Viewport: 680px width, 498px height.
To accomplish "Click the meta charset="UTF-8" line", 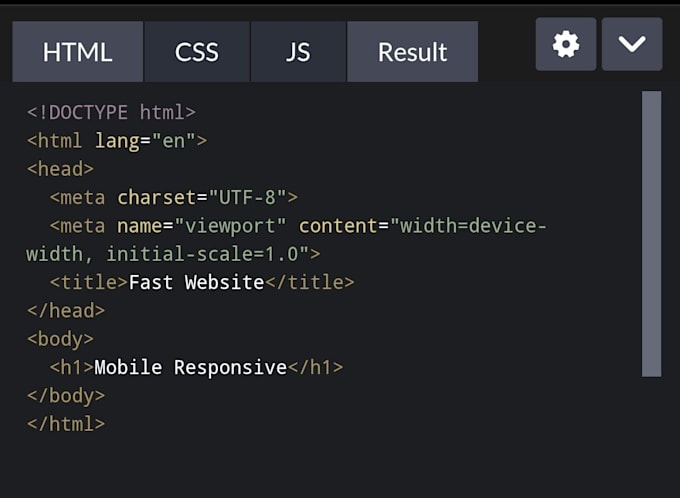I will [173, 198].
